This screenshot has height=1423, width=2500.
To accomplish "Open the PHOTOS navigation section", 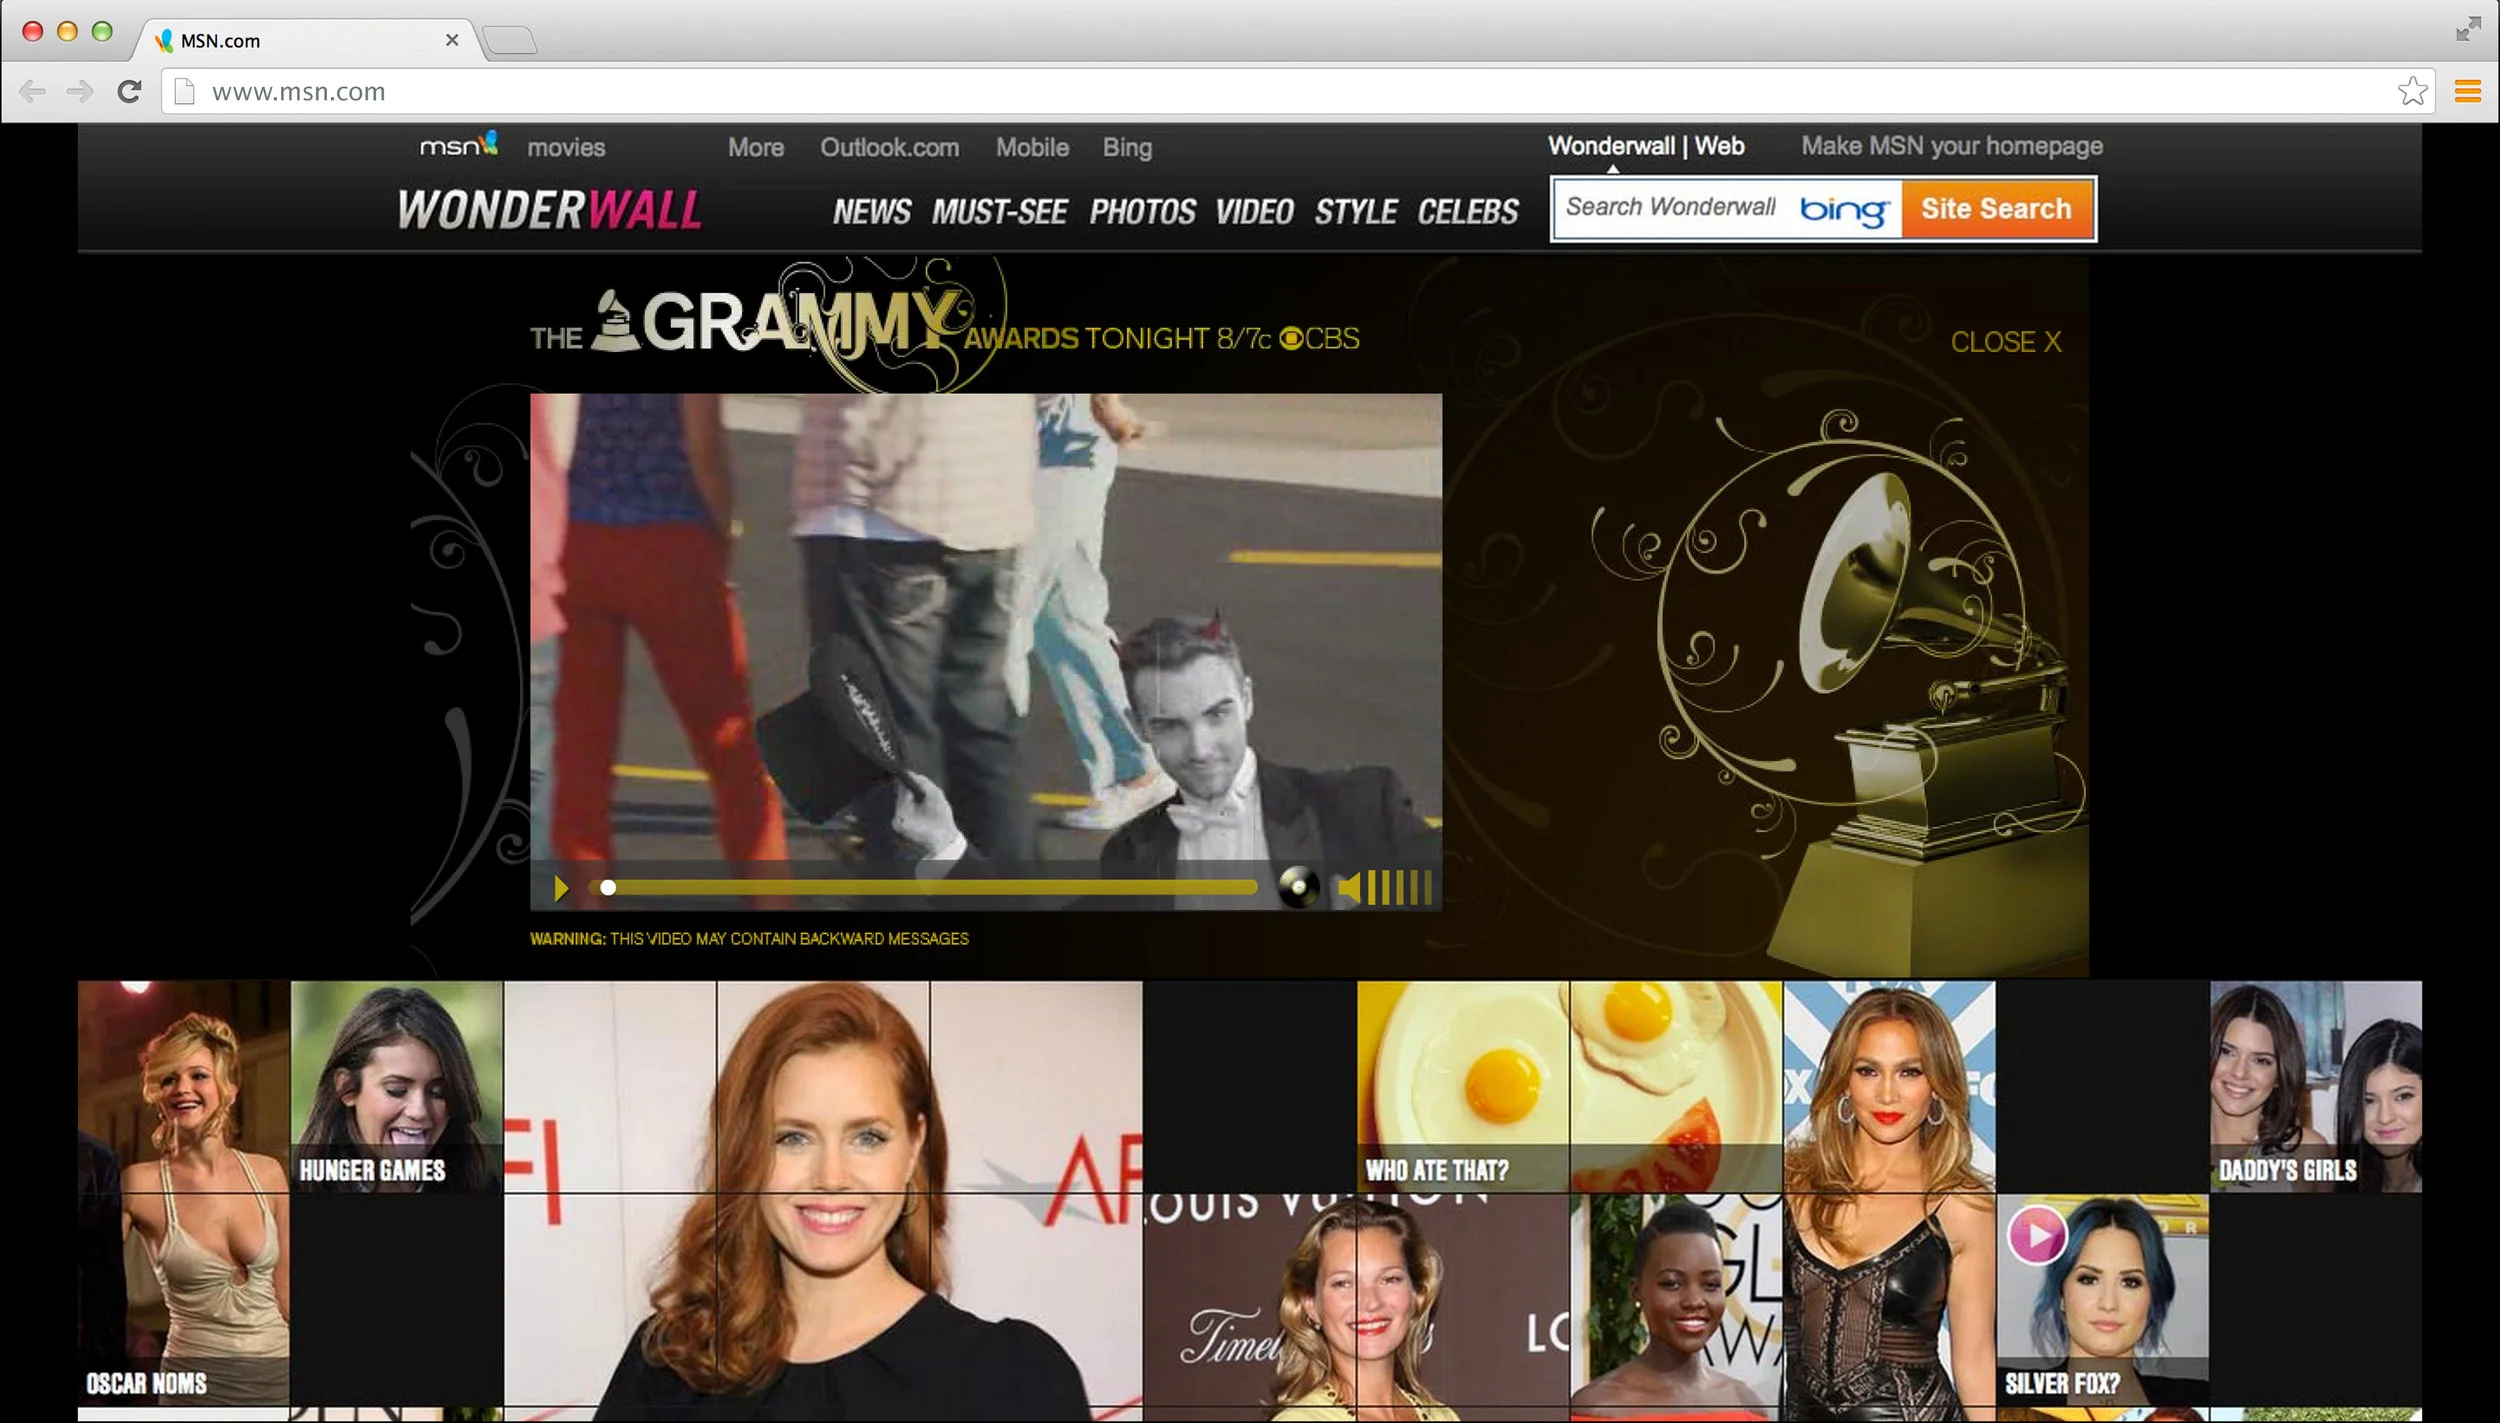I will (1142, 212).
